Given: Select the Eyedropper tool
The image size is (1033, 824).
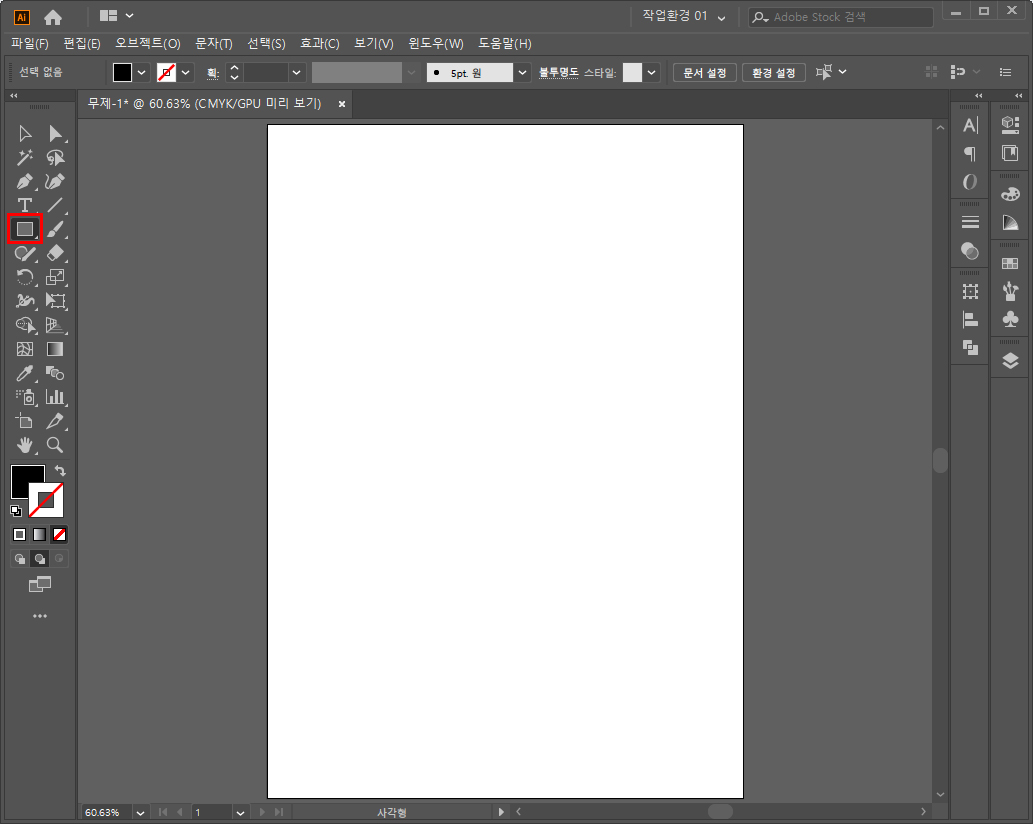Looking at the screenshot, I should pyautogui.click(x=25, y=373).
